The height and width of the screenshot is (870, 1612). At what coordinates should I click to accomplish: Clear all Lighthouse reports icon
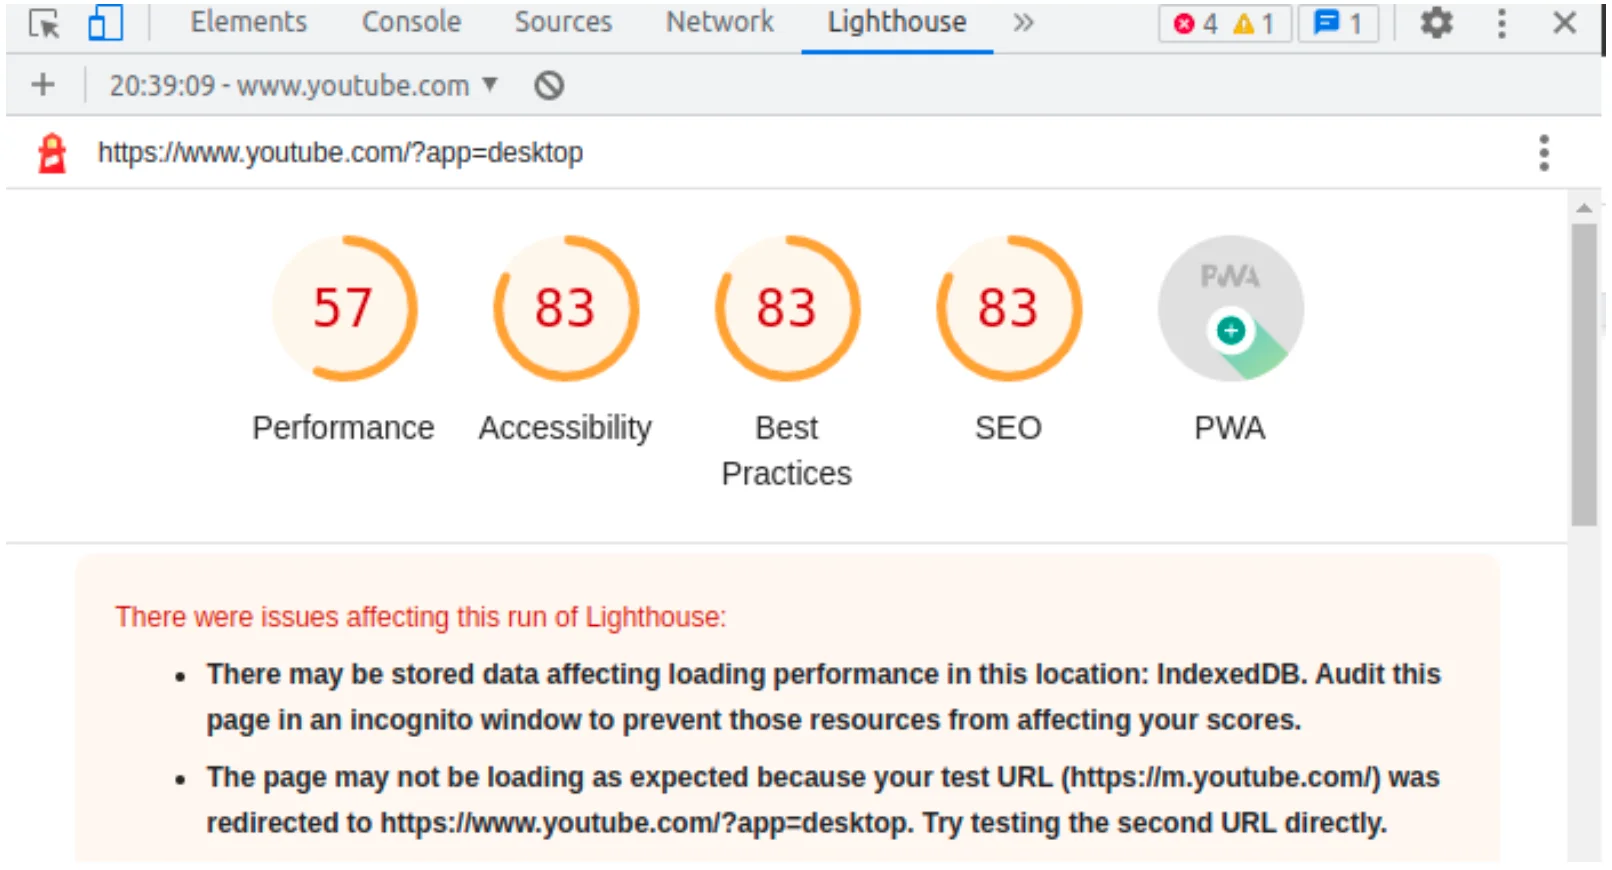549,86
